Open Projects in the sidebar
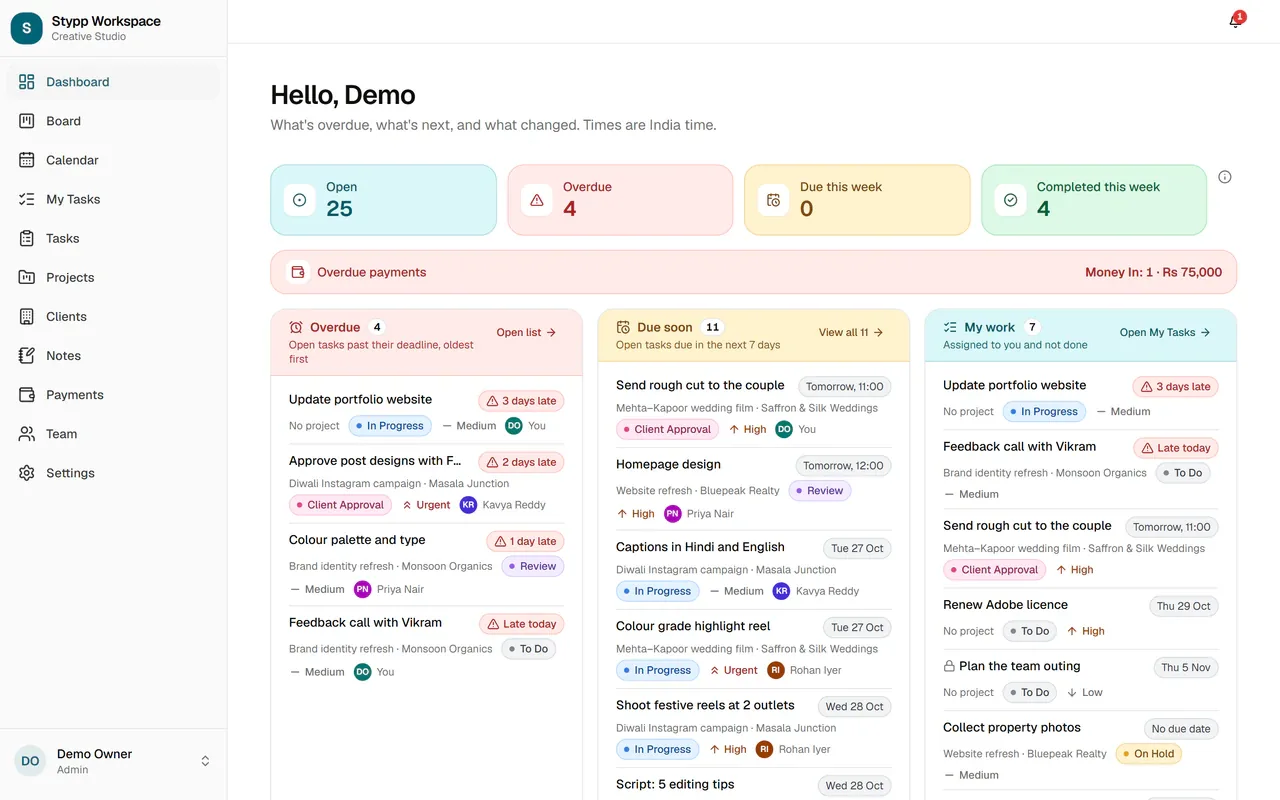This screenshot has width=1280, height=800. [113, 277]
